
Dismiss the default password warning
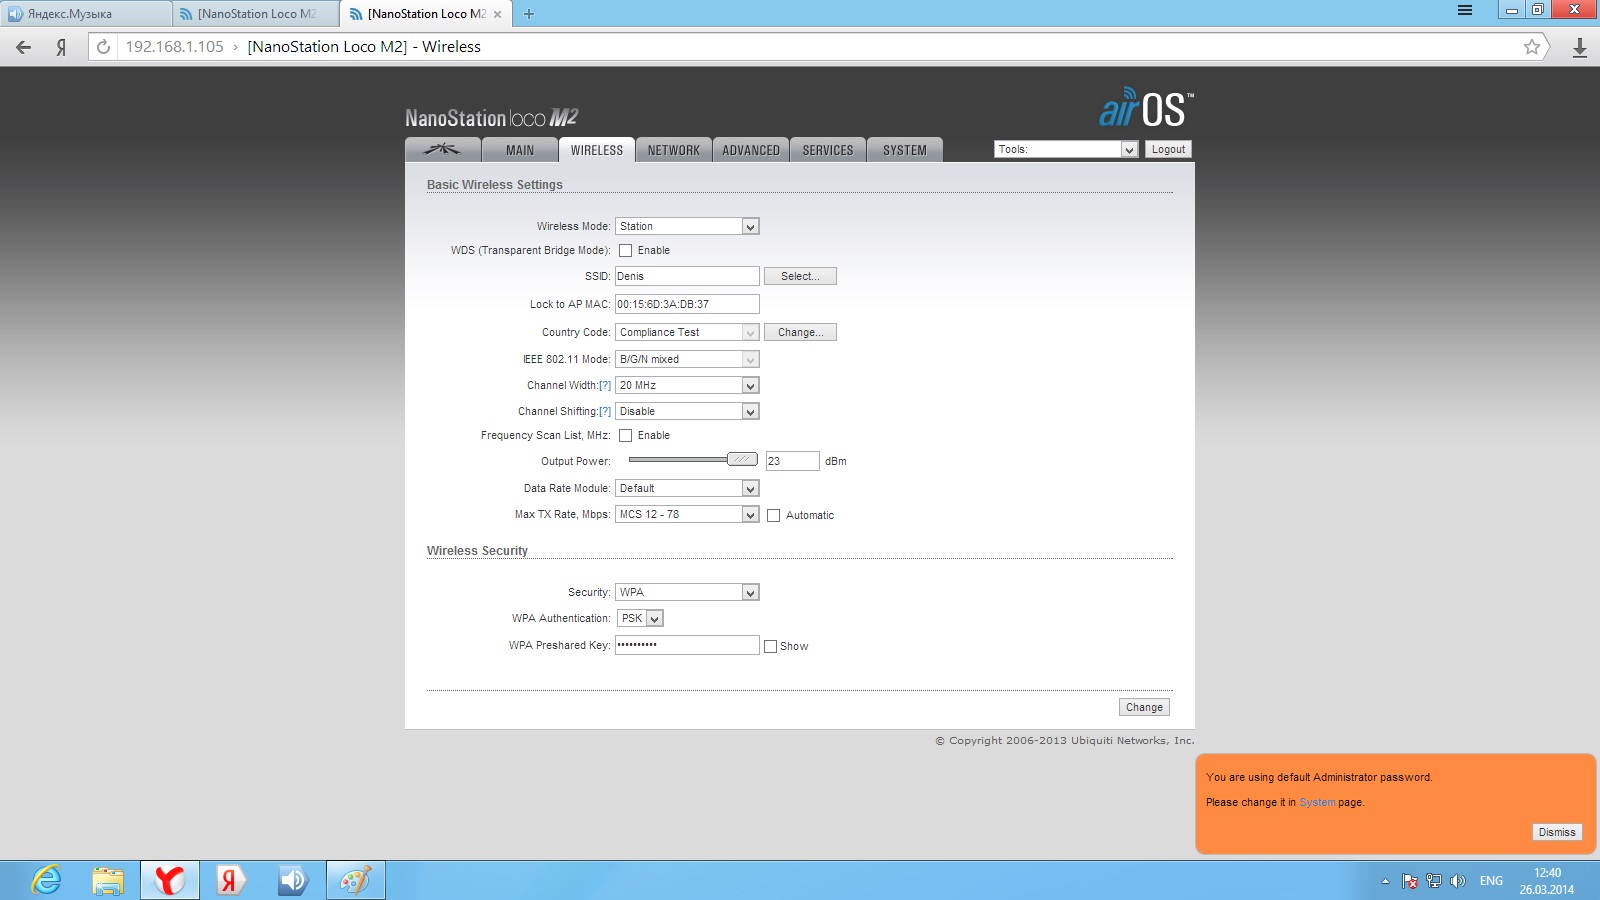(x=1557, y=833)
